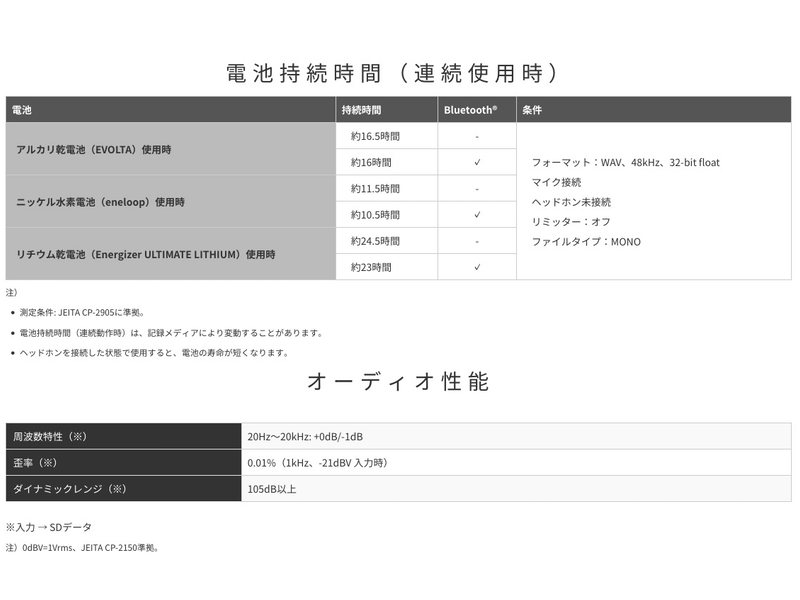Image resolution: width=800 pixels, height=600 pixels.
Task: Click the 周波数特性 row label
Action: tap(50, 437)
